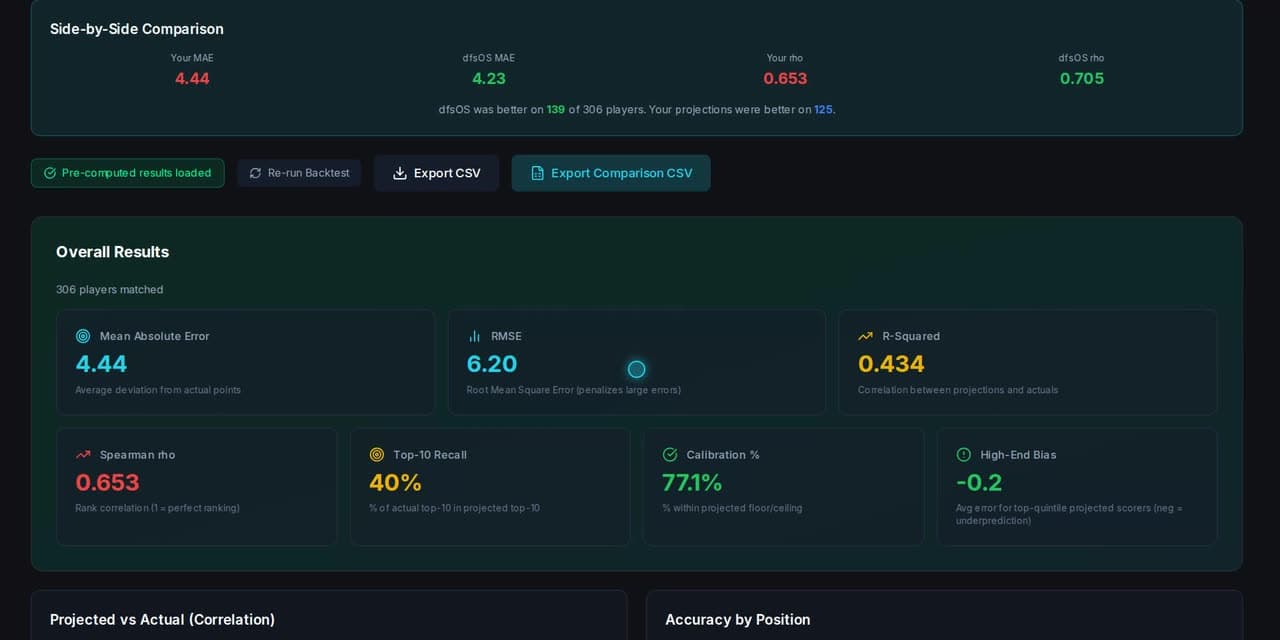
Task: Click the 306 players matched text
Action: [109, 290]
